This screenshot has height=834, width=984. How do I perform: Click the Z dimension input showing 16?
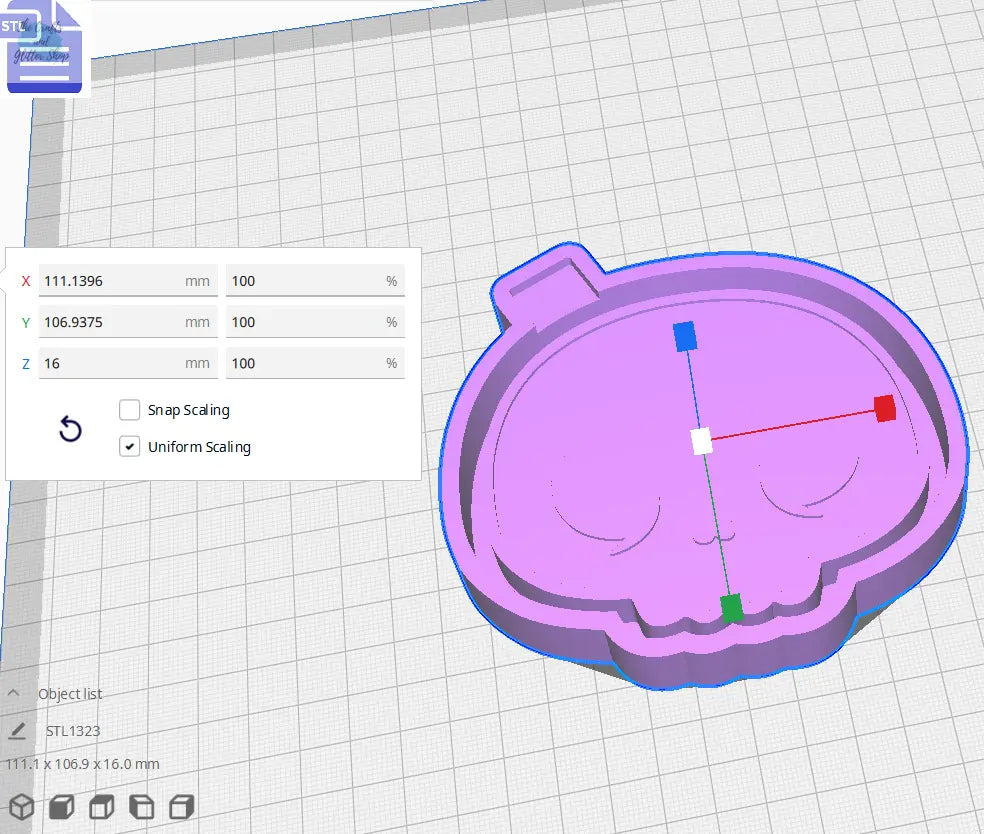tap(128, 363)
